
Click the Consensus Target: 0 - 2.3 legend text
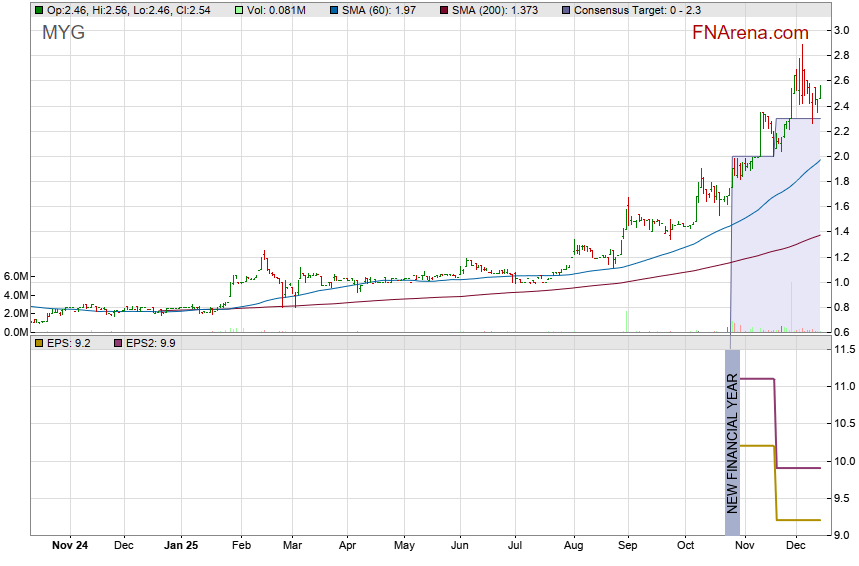pos(635,10)
